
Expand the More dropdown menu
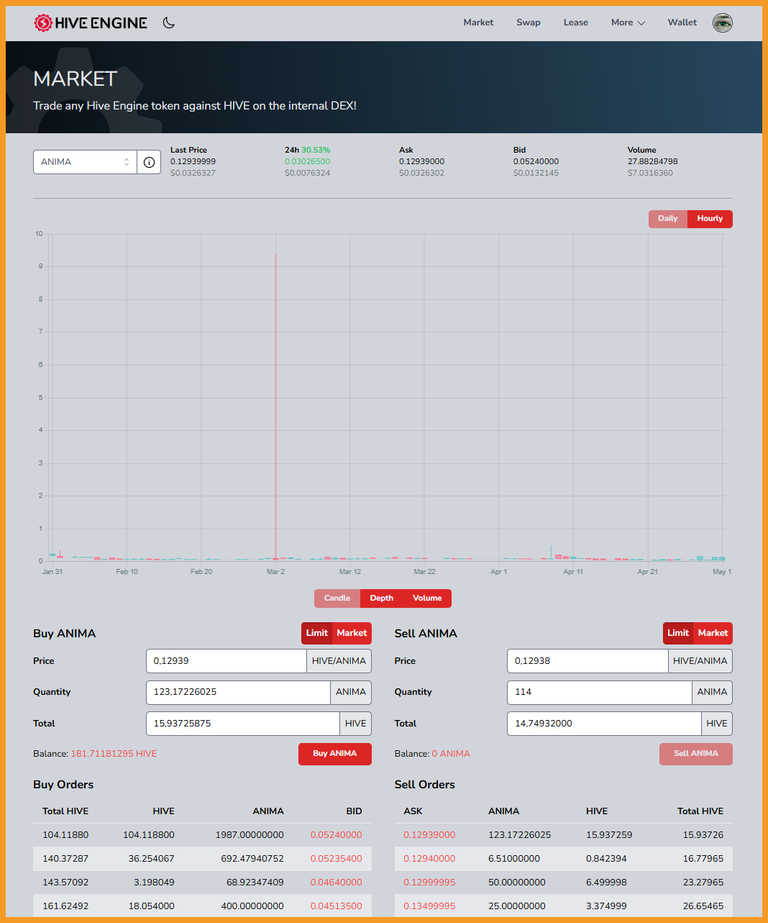(627, 22)
